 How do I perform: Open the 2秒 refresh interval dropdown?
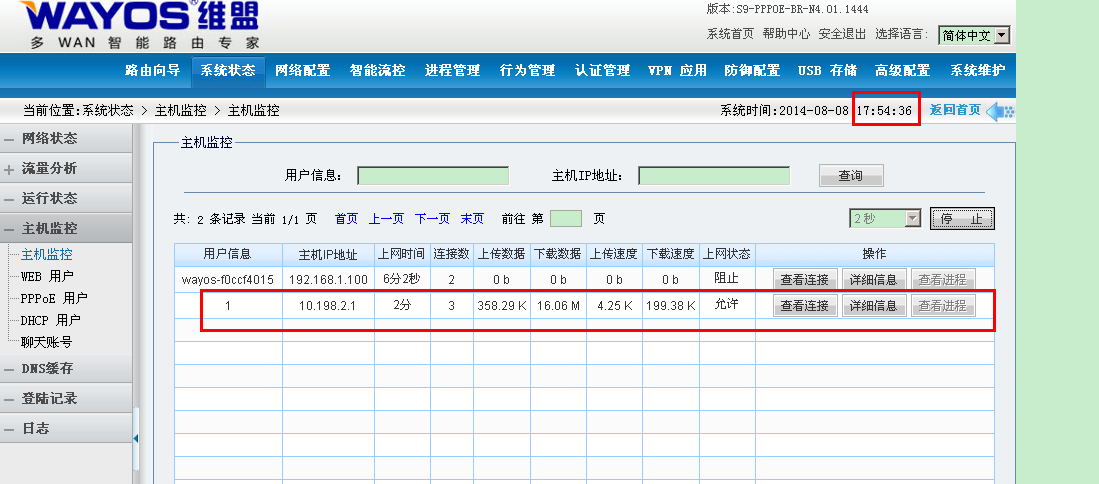(x=884, y=218)
